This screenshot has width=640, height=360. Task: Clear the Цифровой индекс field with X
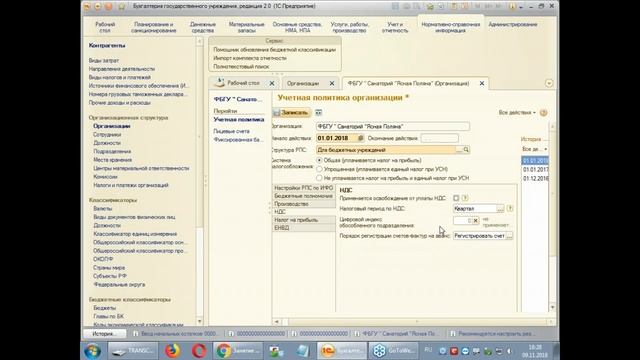[x=476, y=220]
